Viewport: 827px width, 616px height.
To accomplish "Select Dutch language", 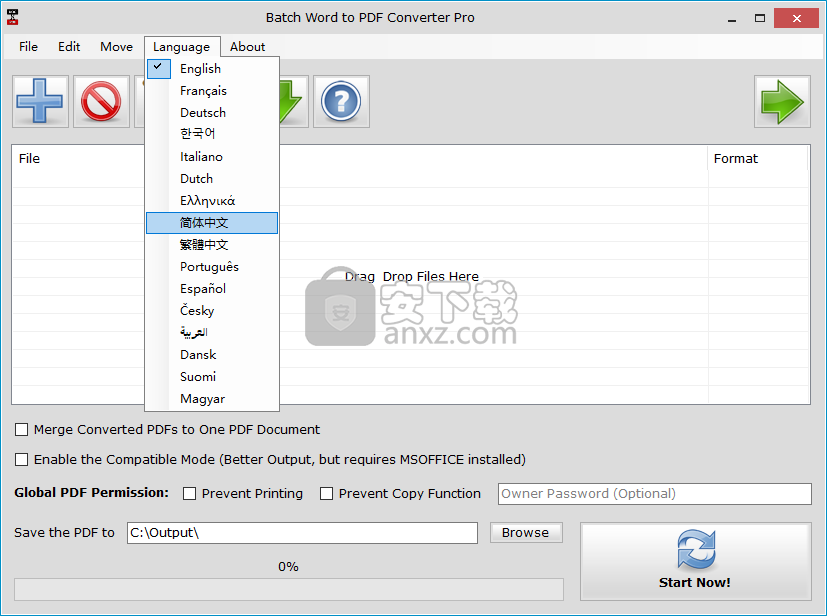I will 212,179.
